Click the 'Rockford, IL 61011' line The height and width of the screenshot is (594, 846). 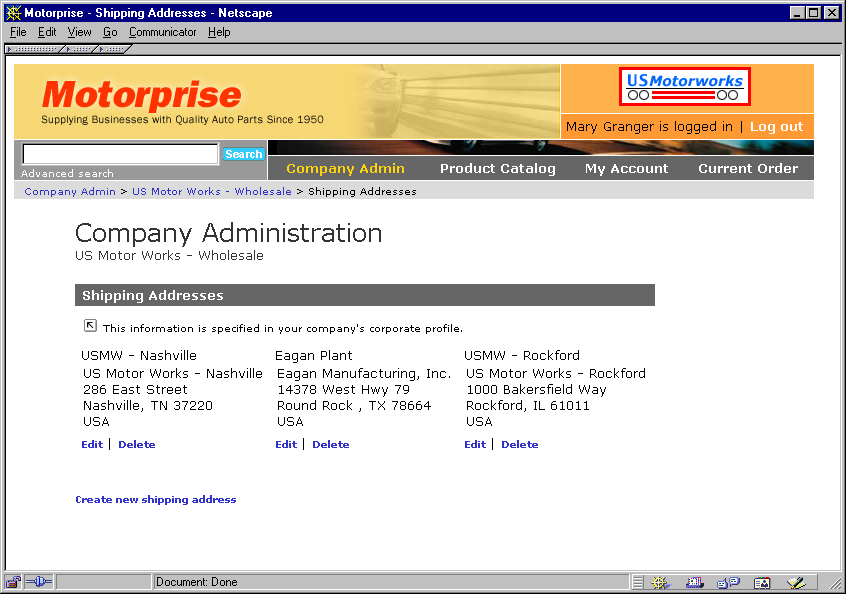(528, 406)
